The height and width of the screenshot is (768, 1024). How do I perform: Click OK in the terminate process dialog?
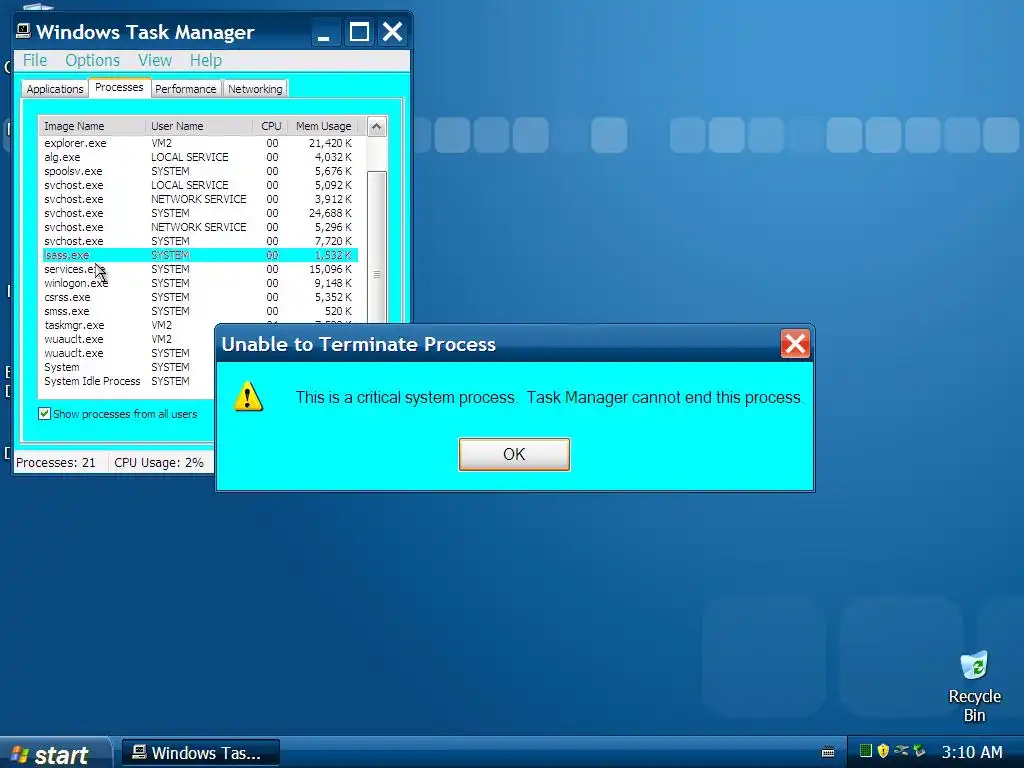514,454
